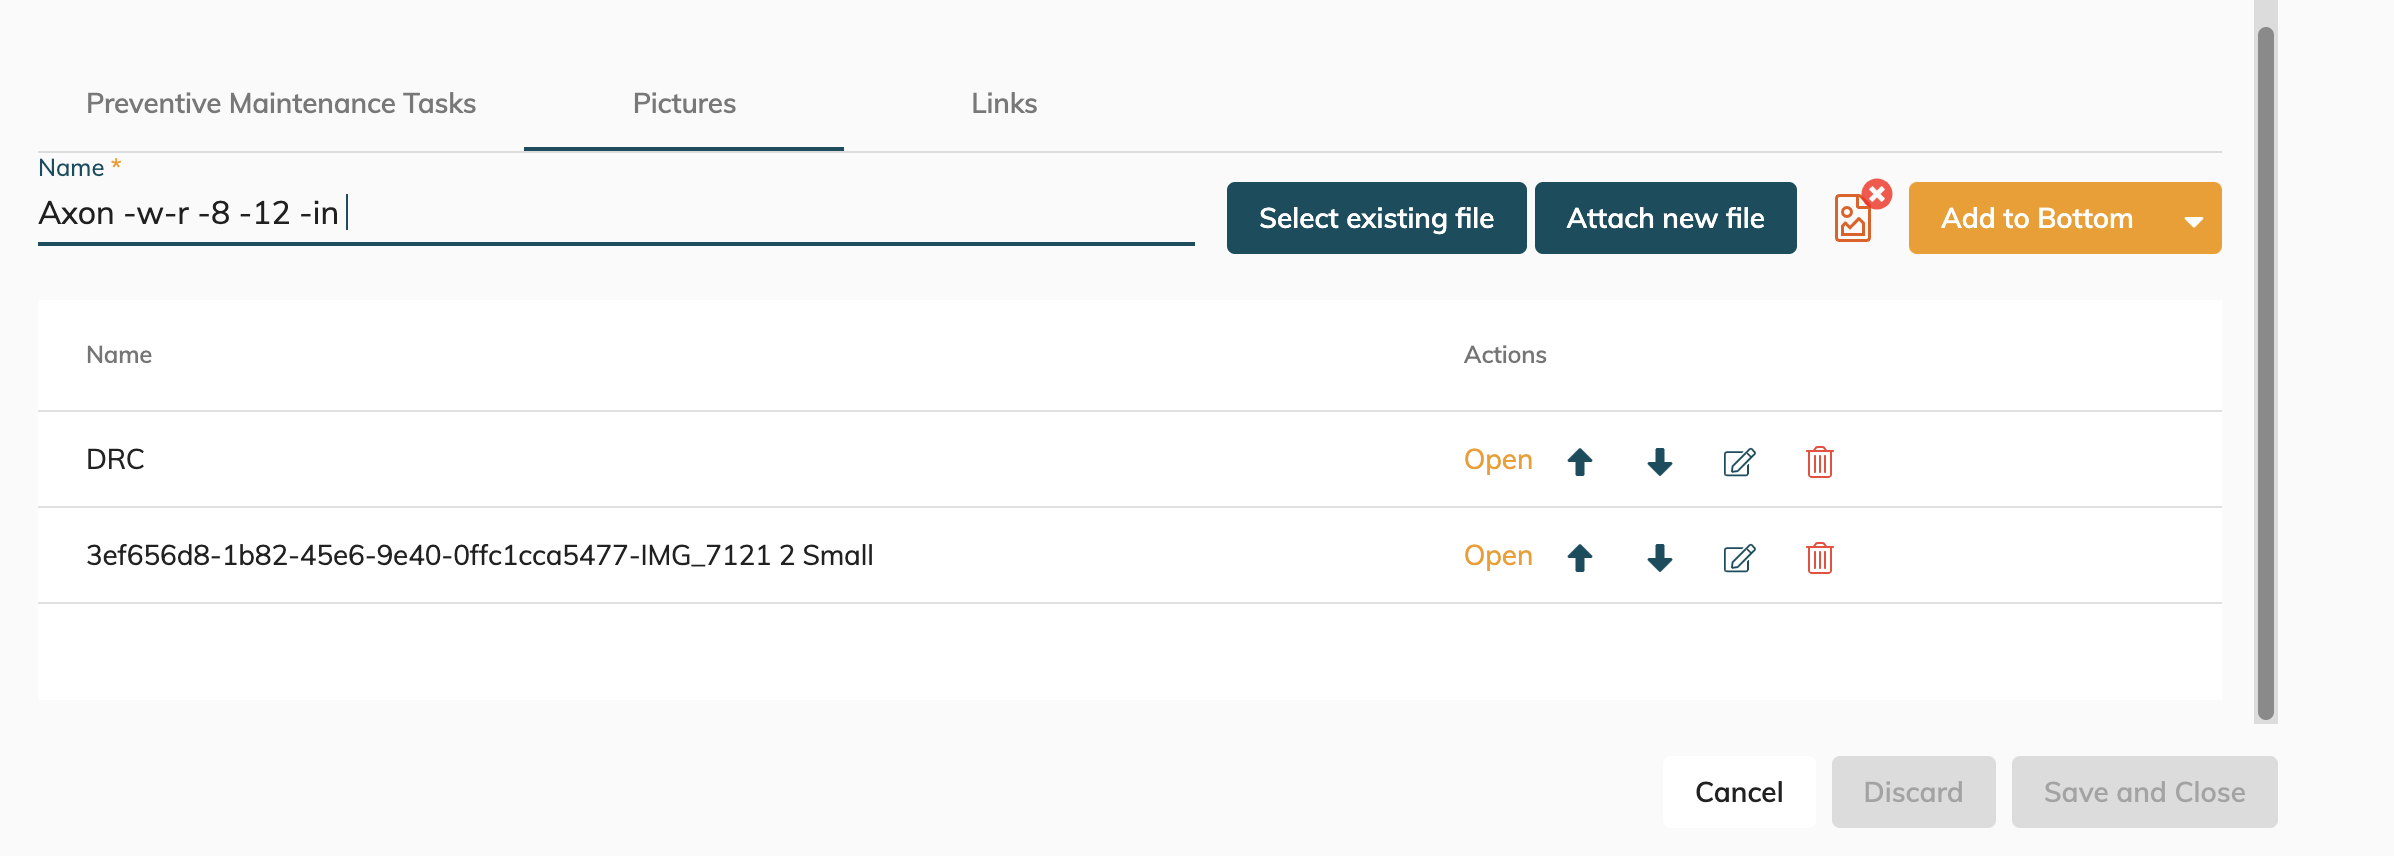Click the Cancel button
The width and height of the screenshot is (2394, 856).
tap(1739, 792)
